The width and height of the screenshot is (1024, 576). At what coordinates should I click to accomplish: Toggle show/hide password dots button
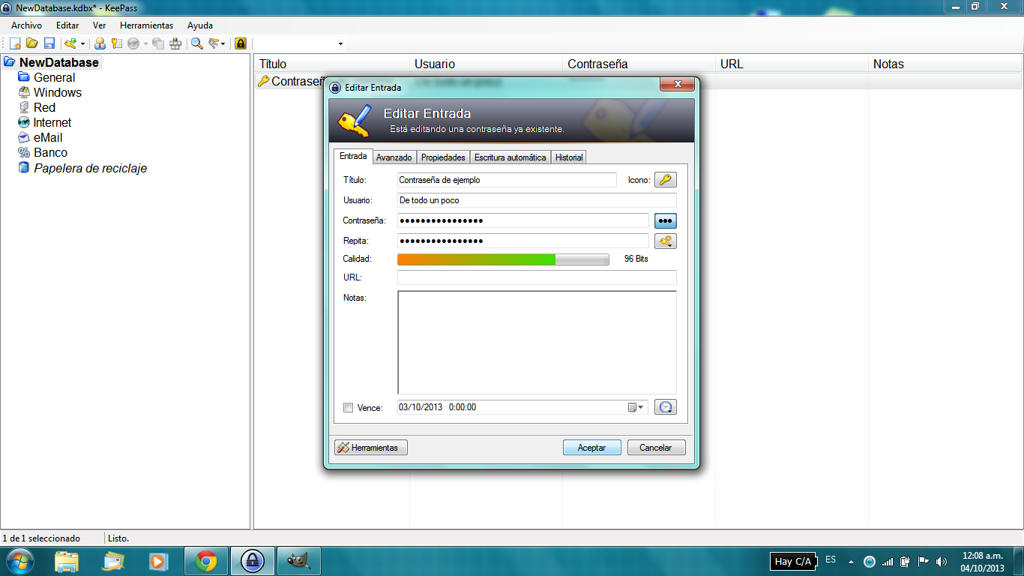(665, 221)
